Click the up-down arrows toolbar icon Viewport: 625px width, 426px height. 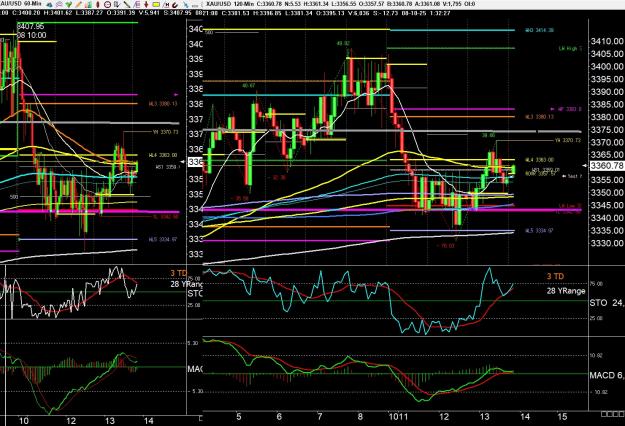tap(117, 5)
